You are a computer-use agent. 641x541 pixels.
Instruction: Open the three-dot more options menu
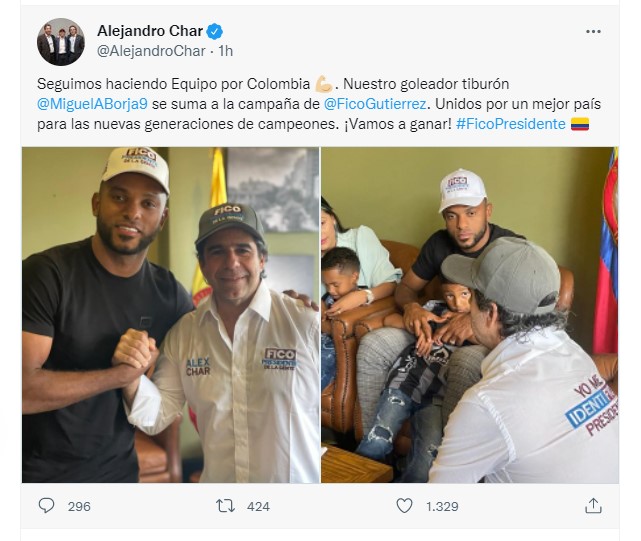(x=593, y=31)
